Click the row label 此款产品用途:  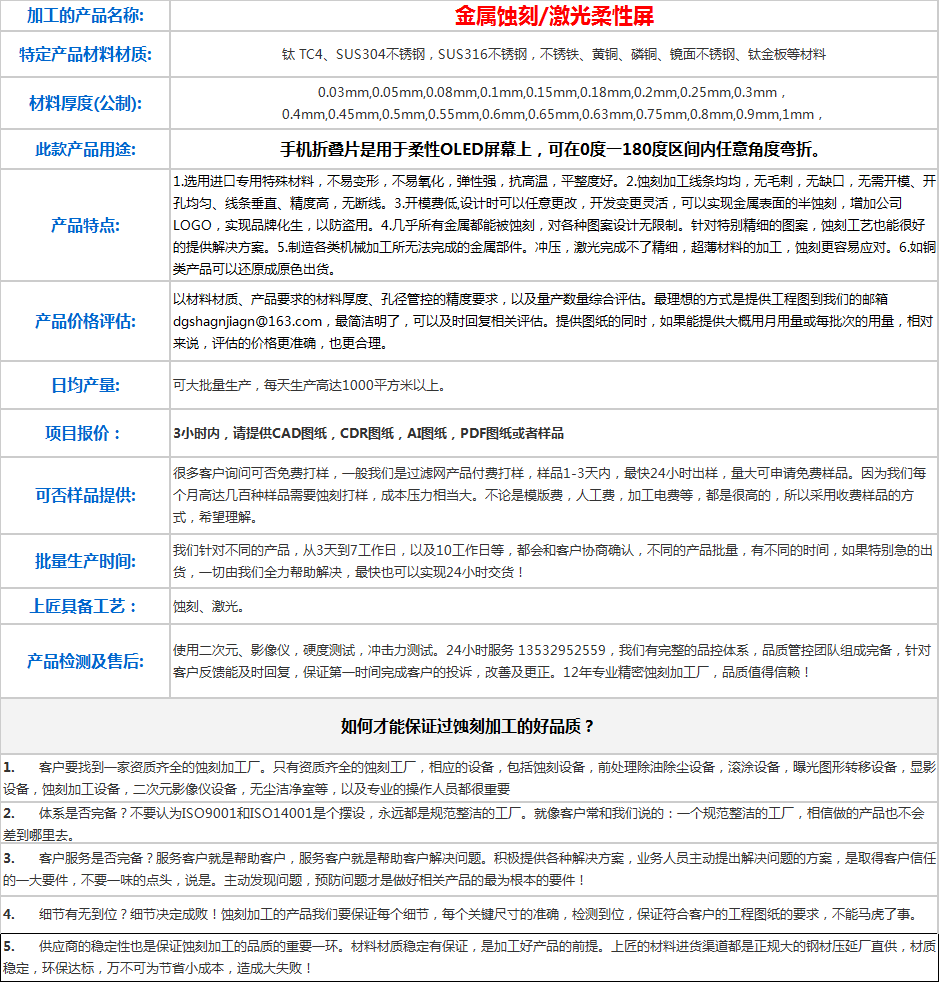click(x=85, y=150)
